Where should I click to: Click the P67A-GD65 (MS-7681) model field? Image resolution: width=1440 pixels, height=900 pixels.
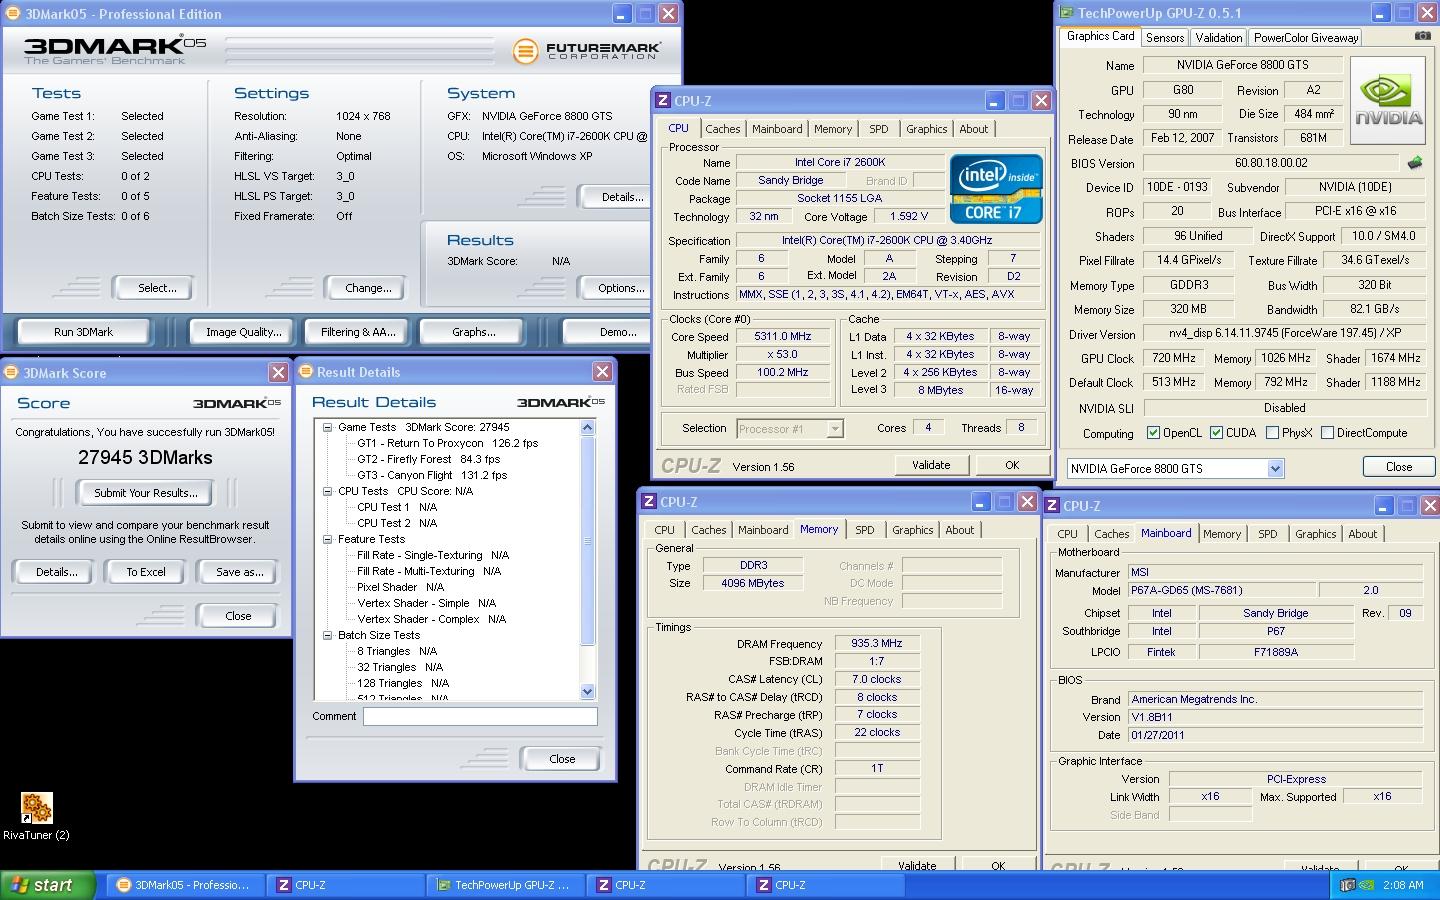[1222, 591]
